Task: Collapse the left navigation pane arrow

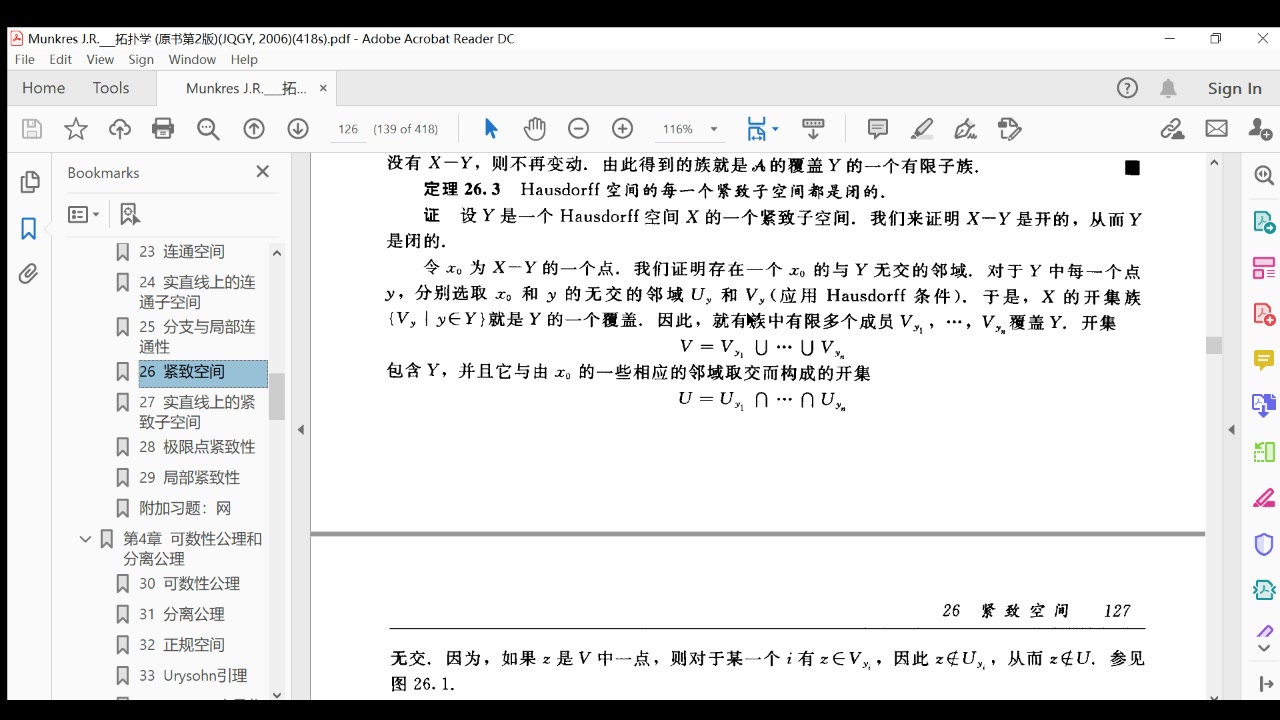Action: (301, 430)
